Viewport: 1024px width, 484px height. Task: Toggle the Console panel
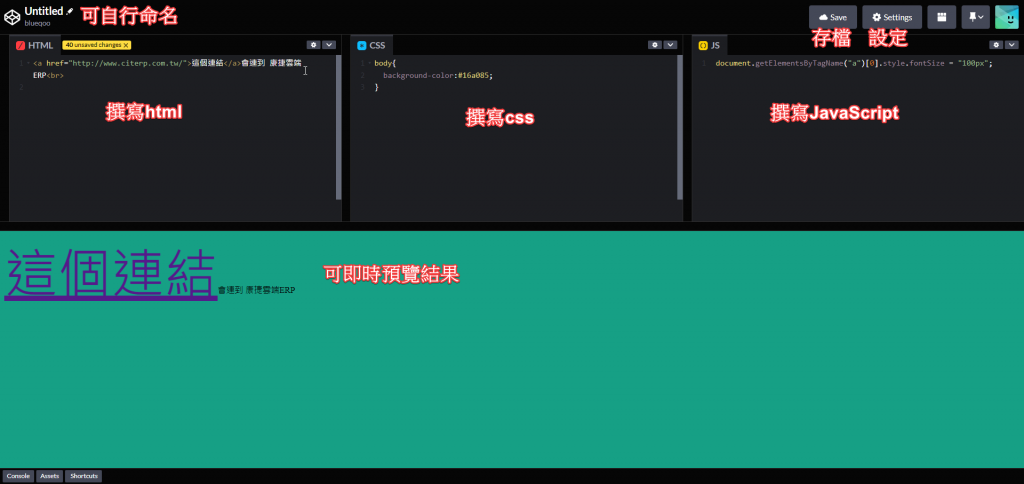point(18,476)
